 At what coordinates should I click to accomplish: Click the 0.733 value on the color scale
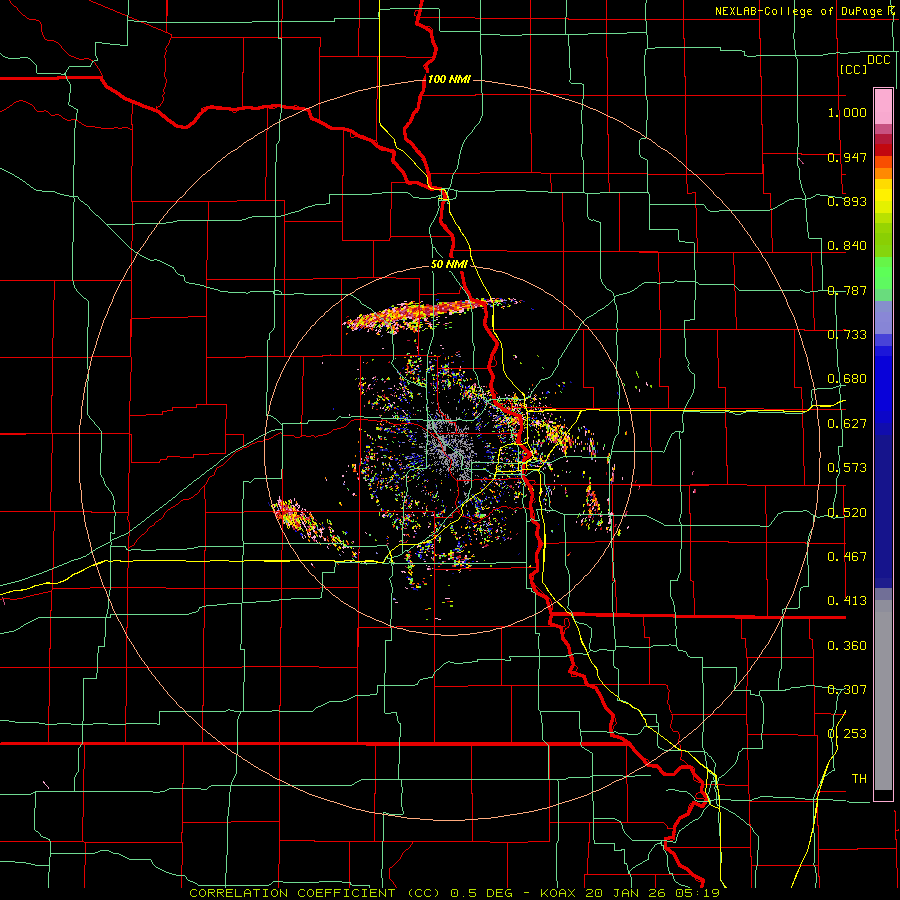pyautogui.click(x=847, y=335)
